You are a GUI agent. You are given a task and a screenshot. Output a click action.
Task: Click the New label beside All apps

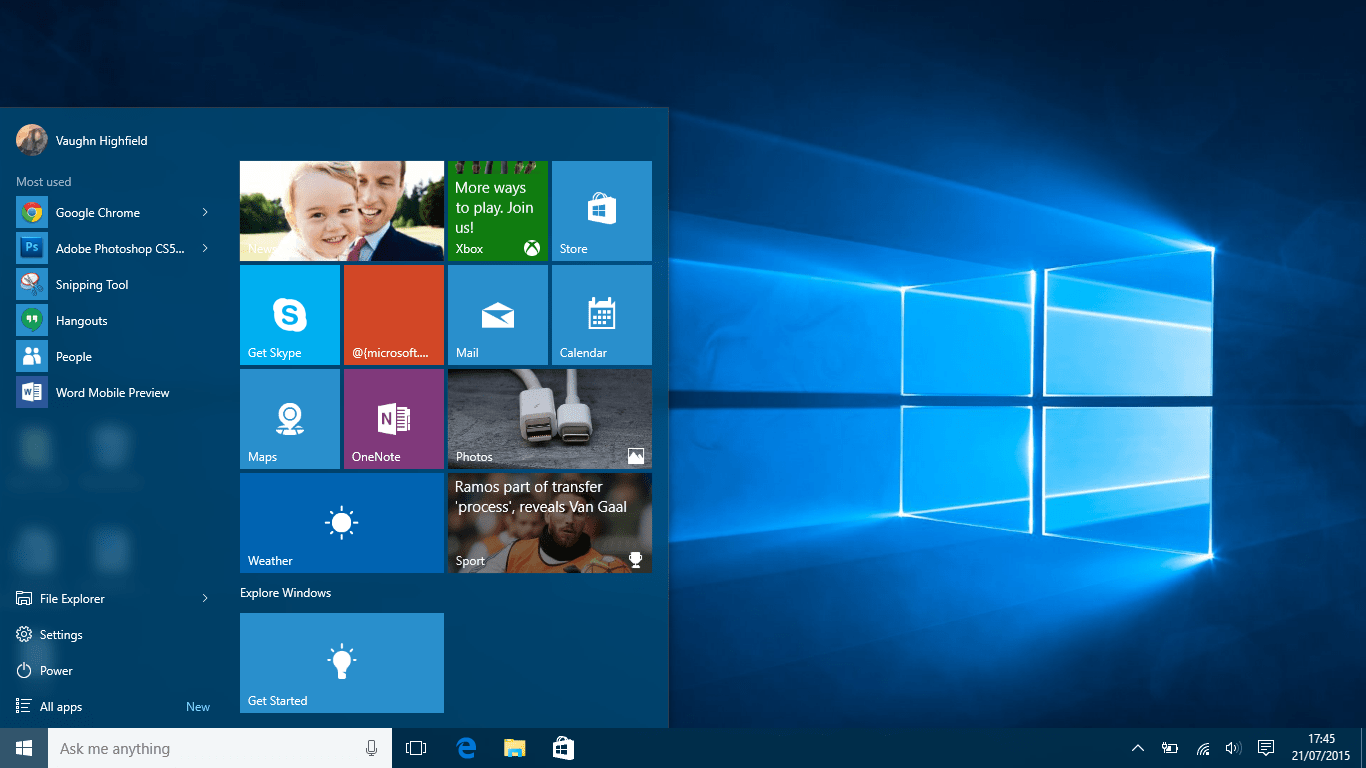(198, 707)
